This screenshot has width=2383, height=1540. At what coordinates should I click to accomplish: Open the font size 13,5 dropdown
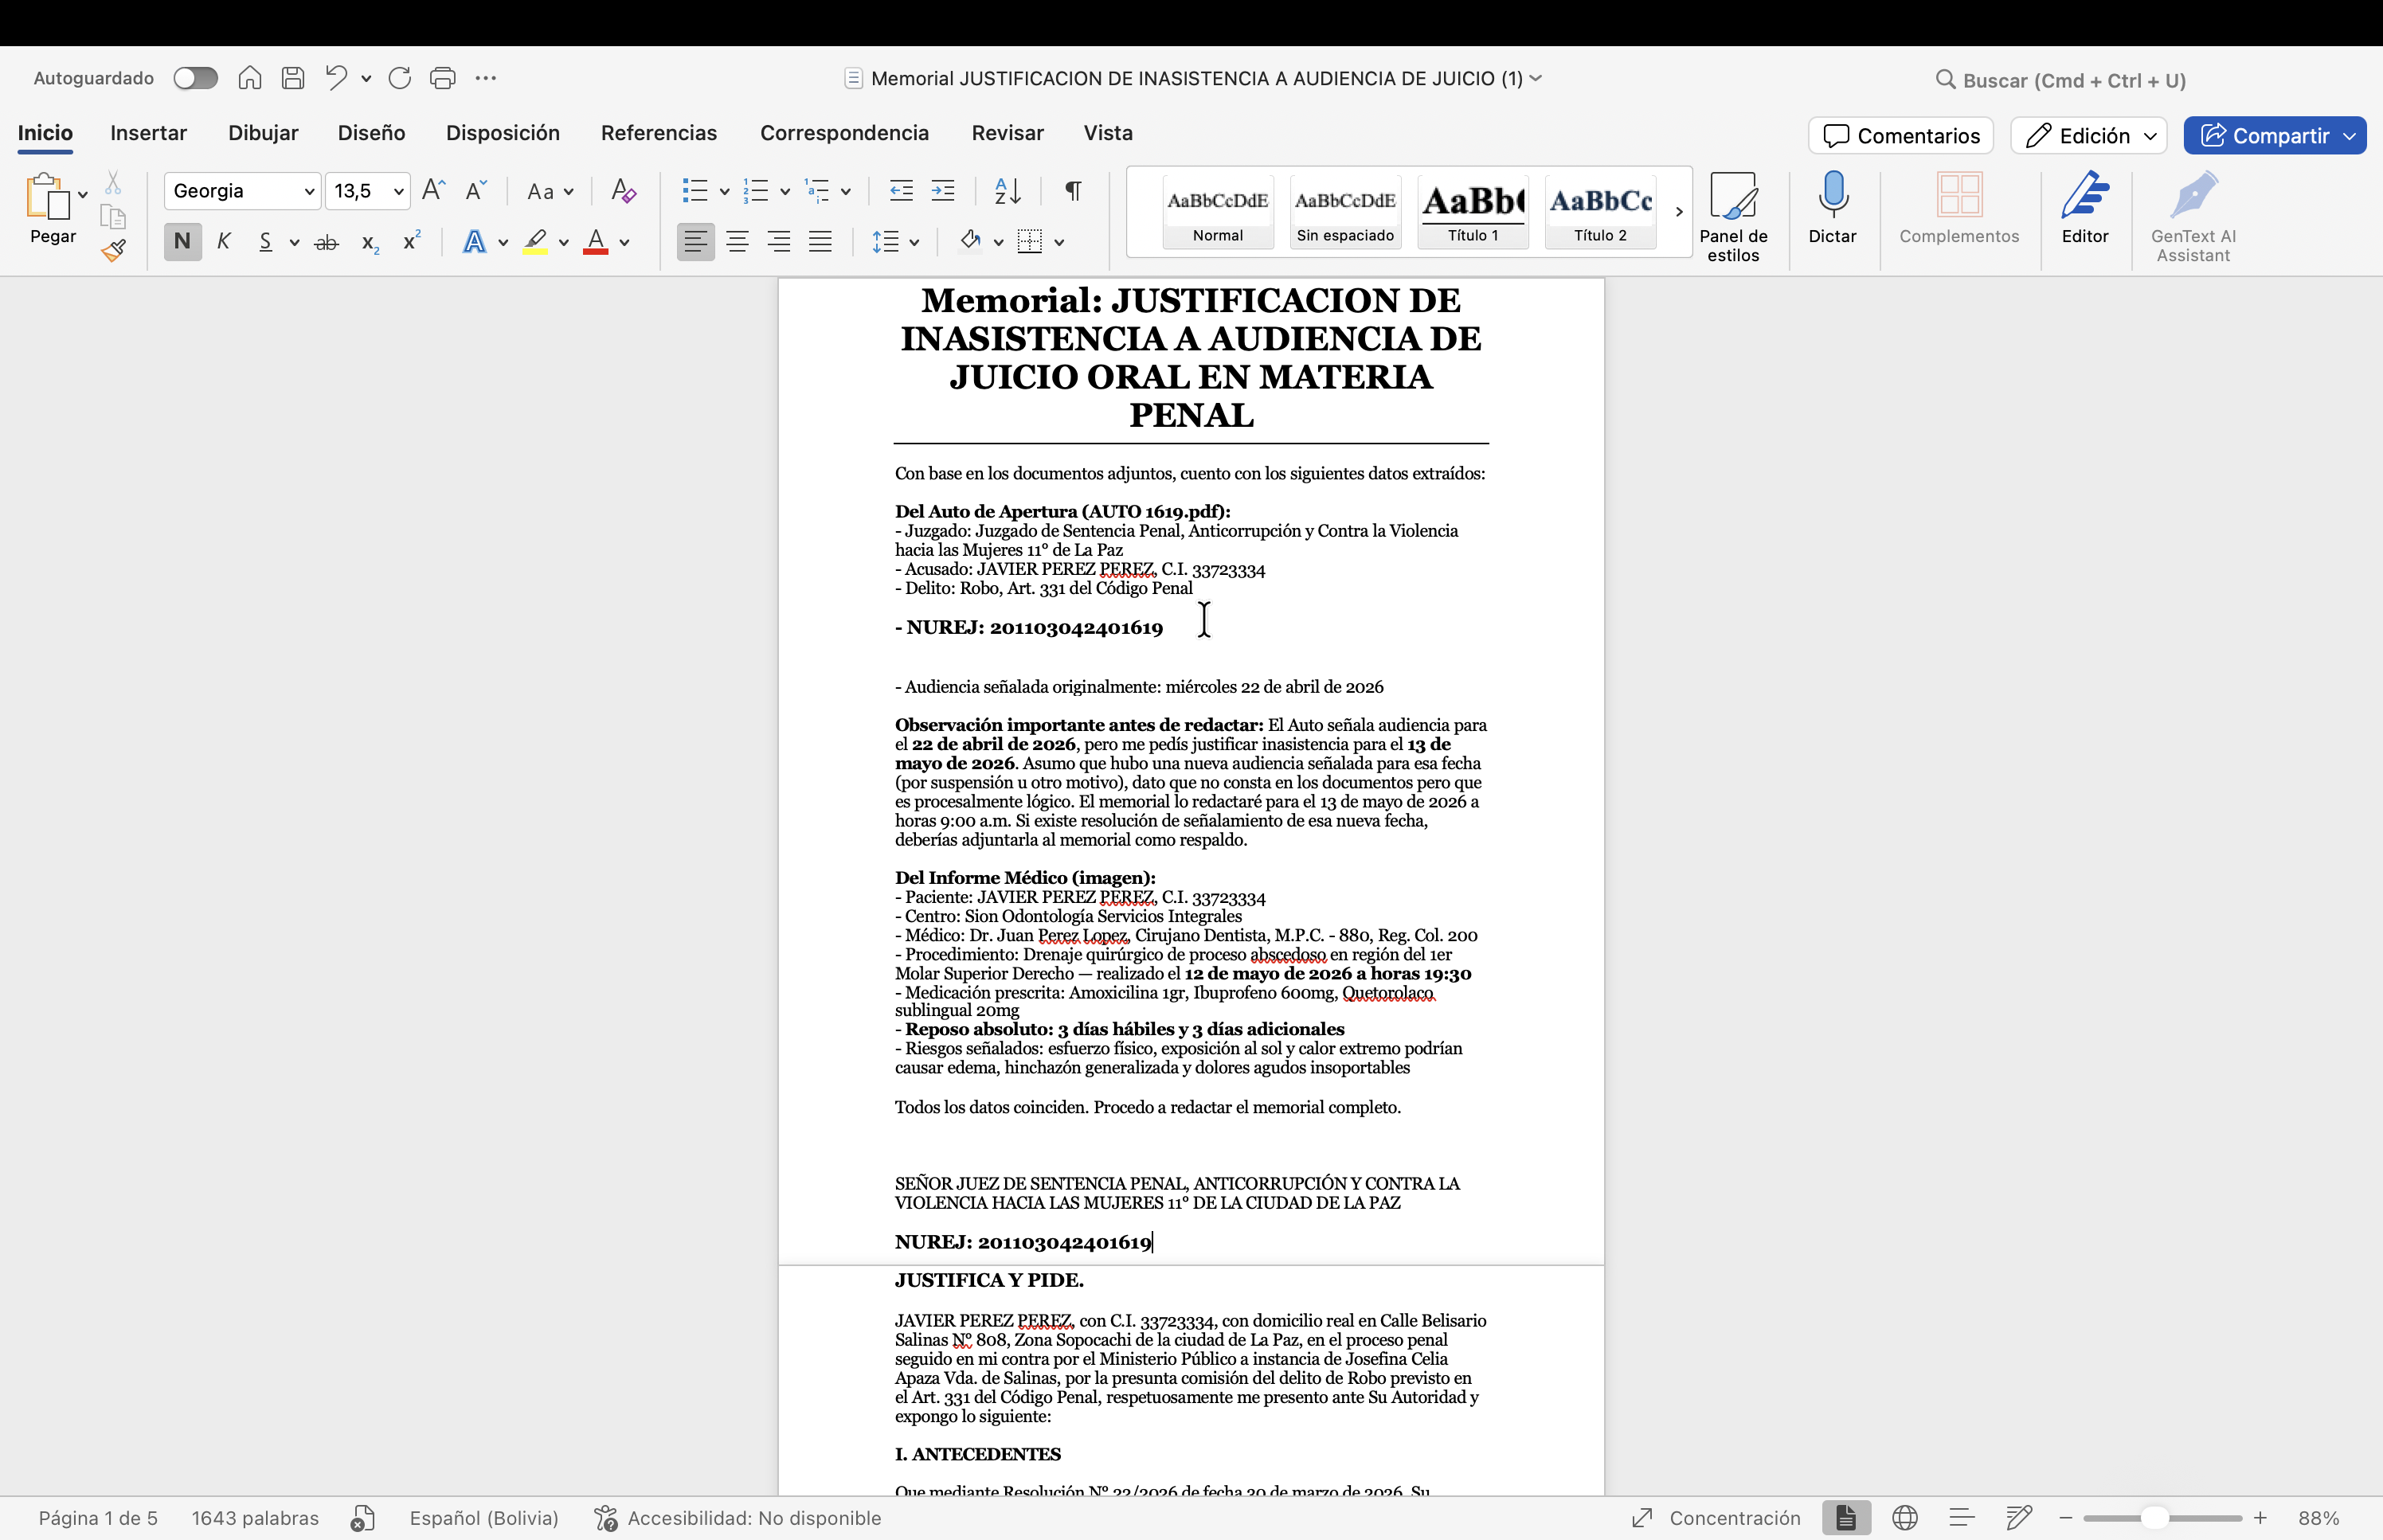tap(398, 191)
